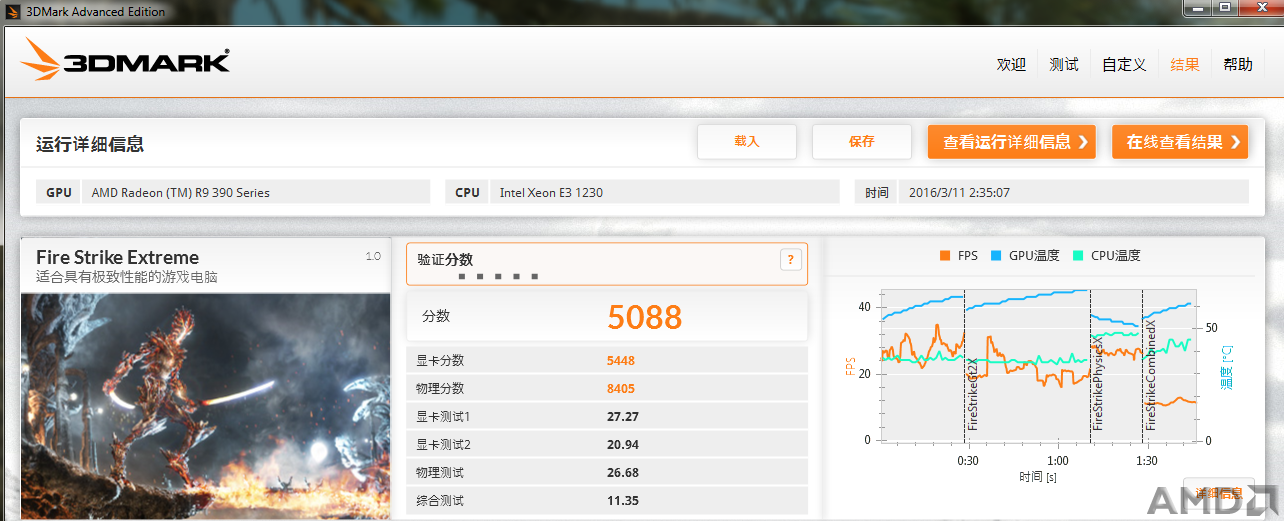This screenshot has width=1284, height=521.
Task: Click 在线查看结果 button
Action: 1180,142
